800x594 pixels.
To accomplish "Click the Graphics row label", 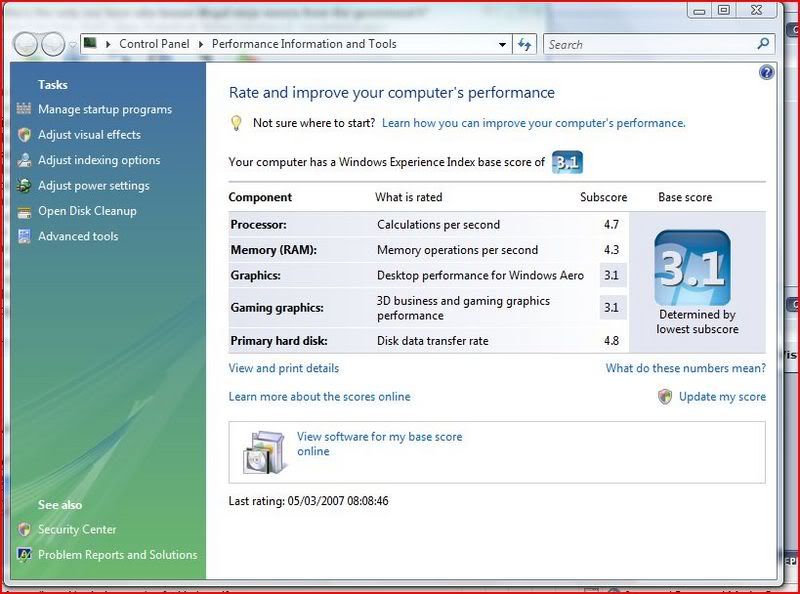I will tap(256, 276).
